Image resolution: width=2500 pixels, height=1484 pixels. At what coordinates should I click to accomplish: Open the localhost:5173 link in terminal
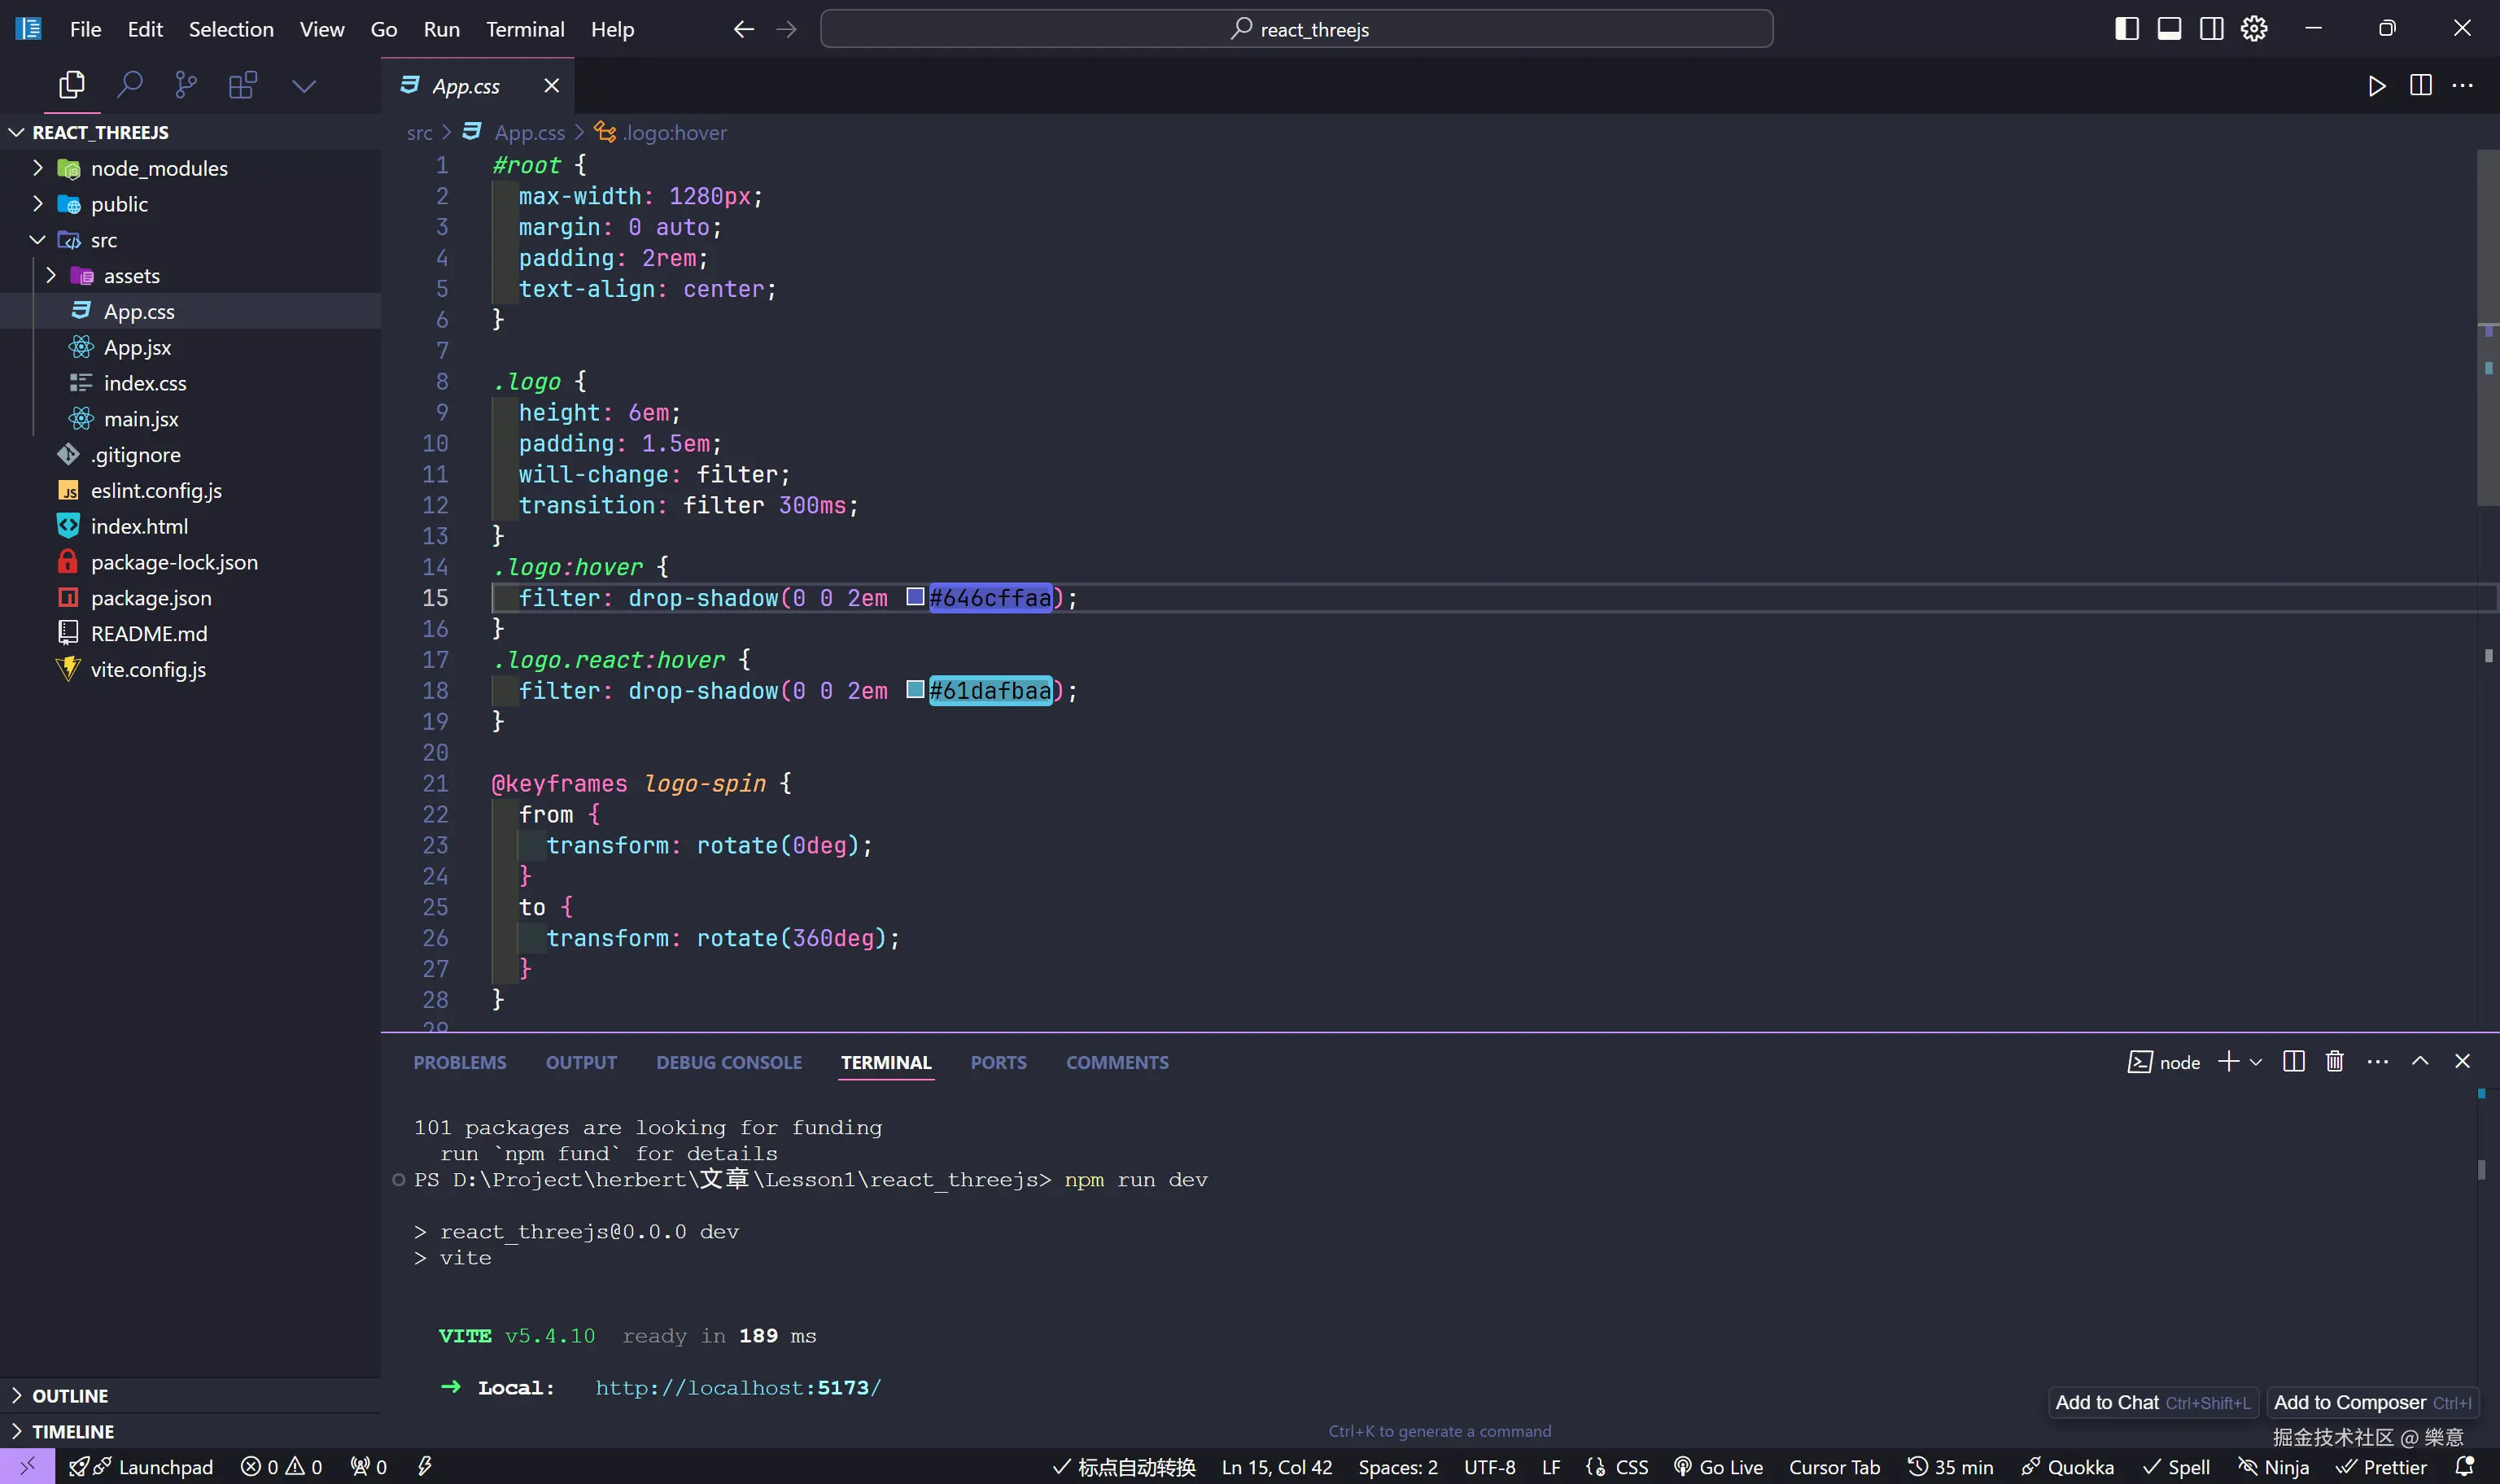738,1388
